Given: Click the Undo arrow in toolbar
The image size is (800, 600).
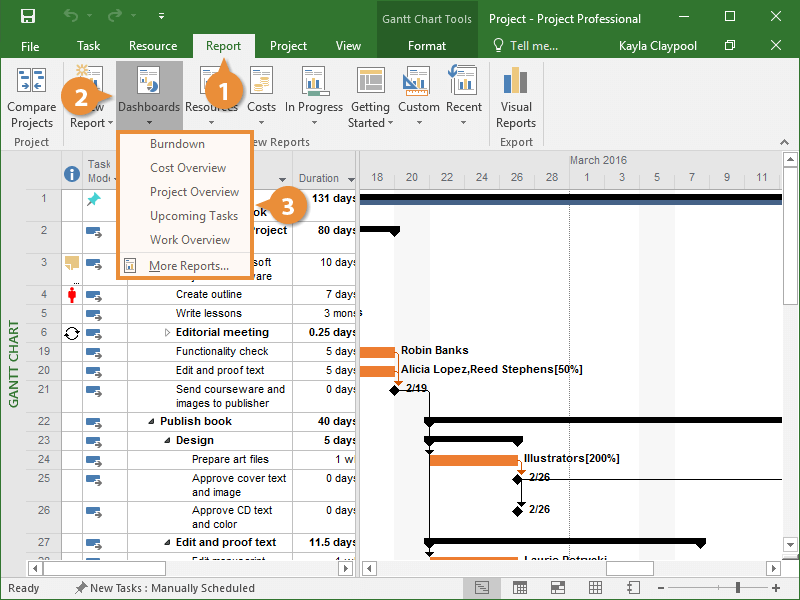Looking at the screenshot, I should 71,17.
